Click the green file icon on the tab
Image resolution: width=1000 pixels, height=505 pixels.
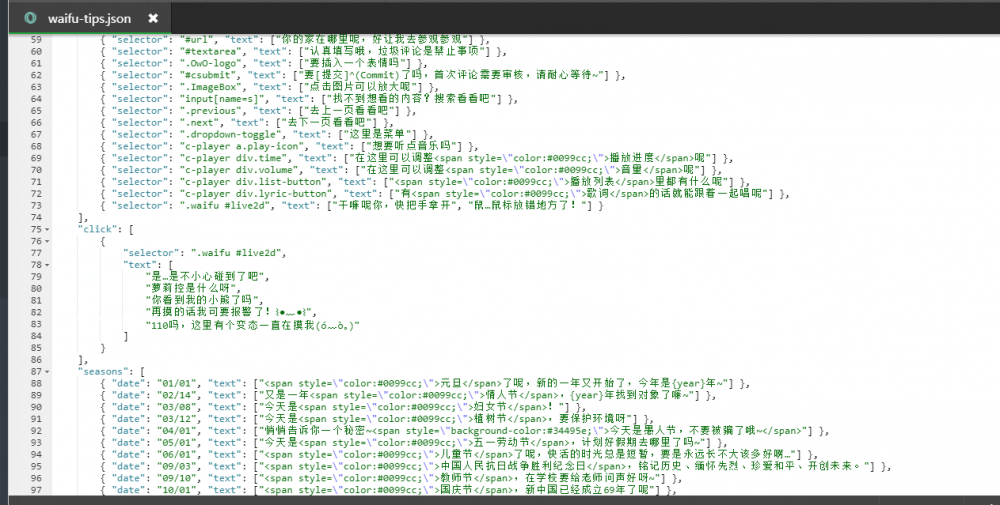tap(31, 18)
